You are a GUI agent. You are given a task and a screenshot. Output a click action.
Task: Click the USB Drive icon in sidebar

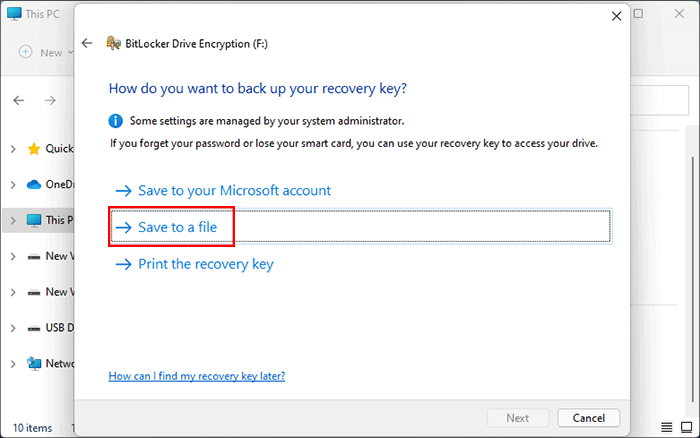coord(35,327)
